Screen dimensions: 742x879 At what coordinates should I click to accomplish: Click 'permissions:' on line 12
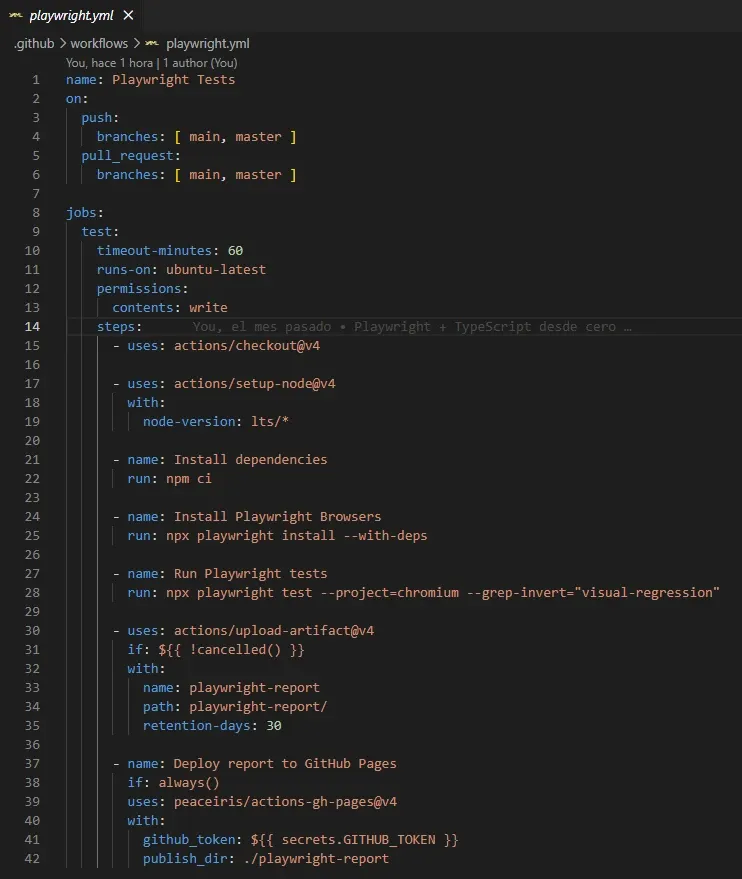tap(142, 289)
